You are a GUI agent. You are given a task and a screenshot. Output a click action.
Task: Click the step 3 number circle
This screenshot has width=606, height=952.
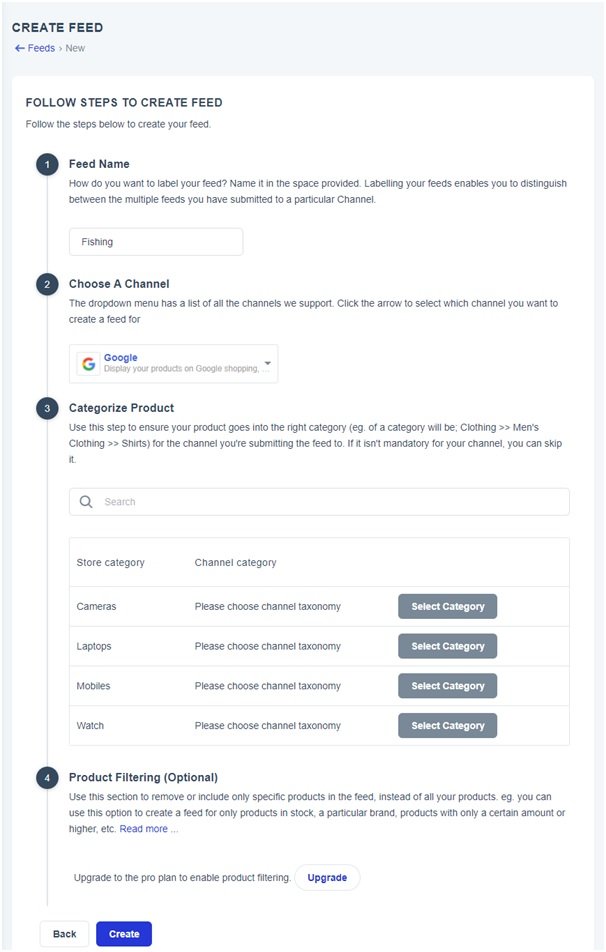tap(47, 408)
